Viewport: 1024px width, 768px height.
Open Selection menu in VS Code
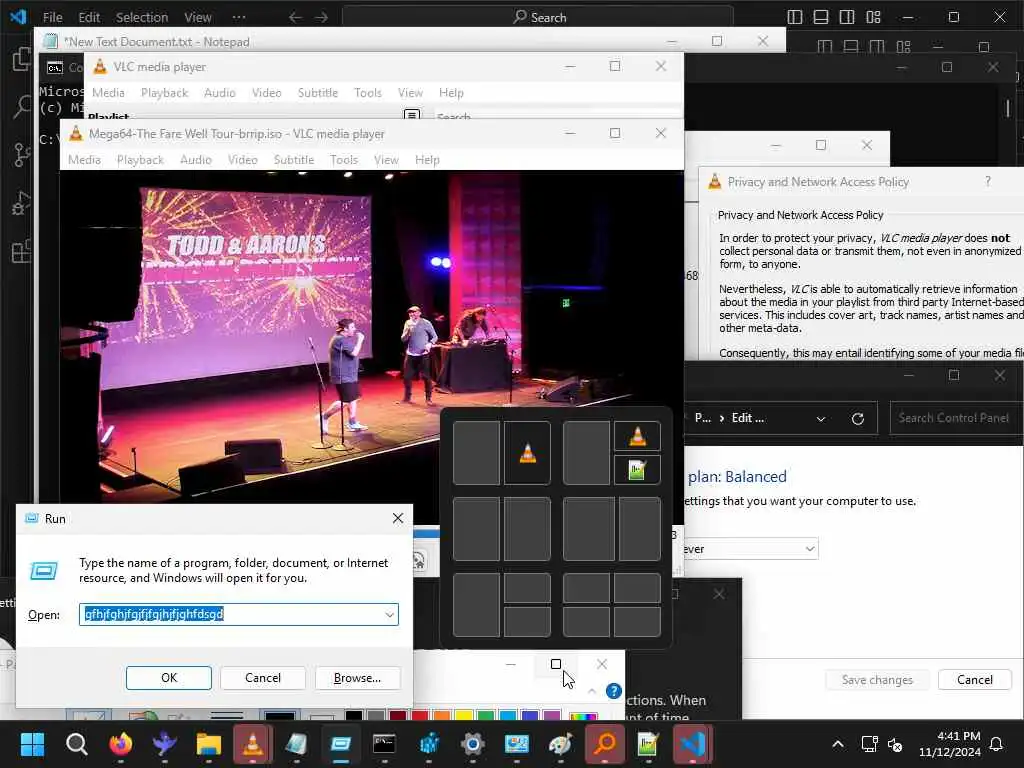pyautogui.click(x=142, y=18)
